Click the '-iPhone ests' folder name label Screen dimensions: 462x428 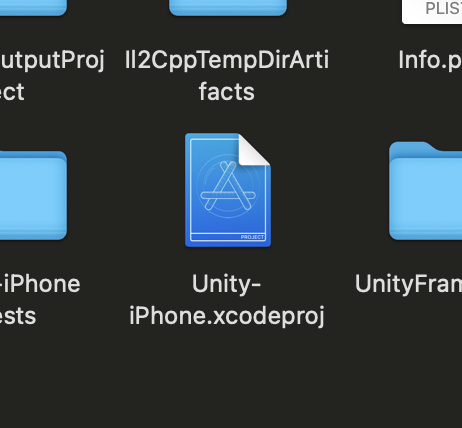[x=40, y=300]
